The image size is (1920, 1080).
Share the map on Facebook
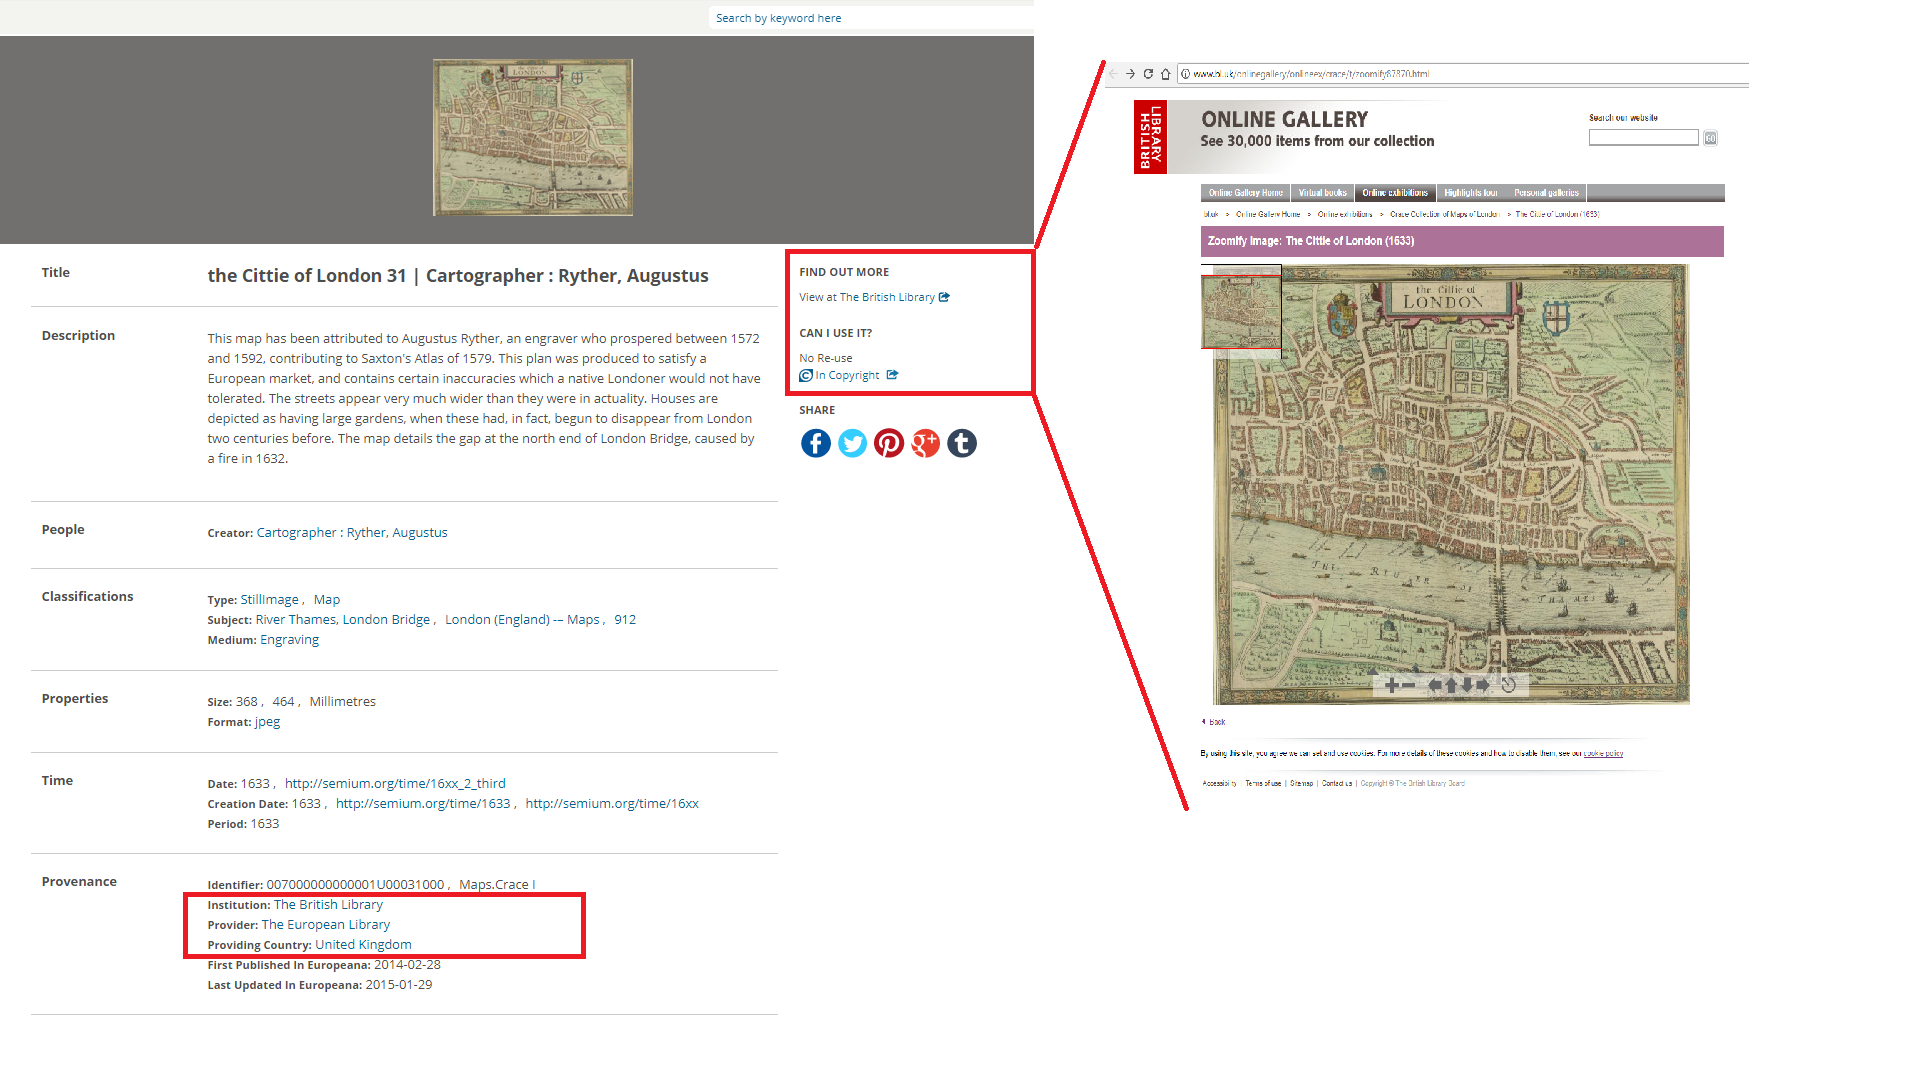point(815,443)
